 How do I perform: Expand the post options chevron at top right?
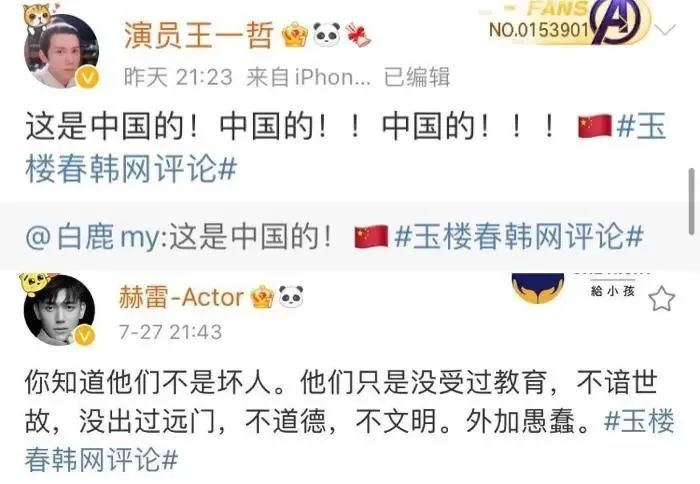coord(667,30)
